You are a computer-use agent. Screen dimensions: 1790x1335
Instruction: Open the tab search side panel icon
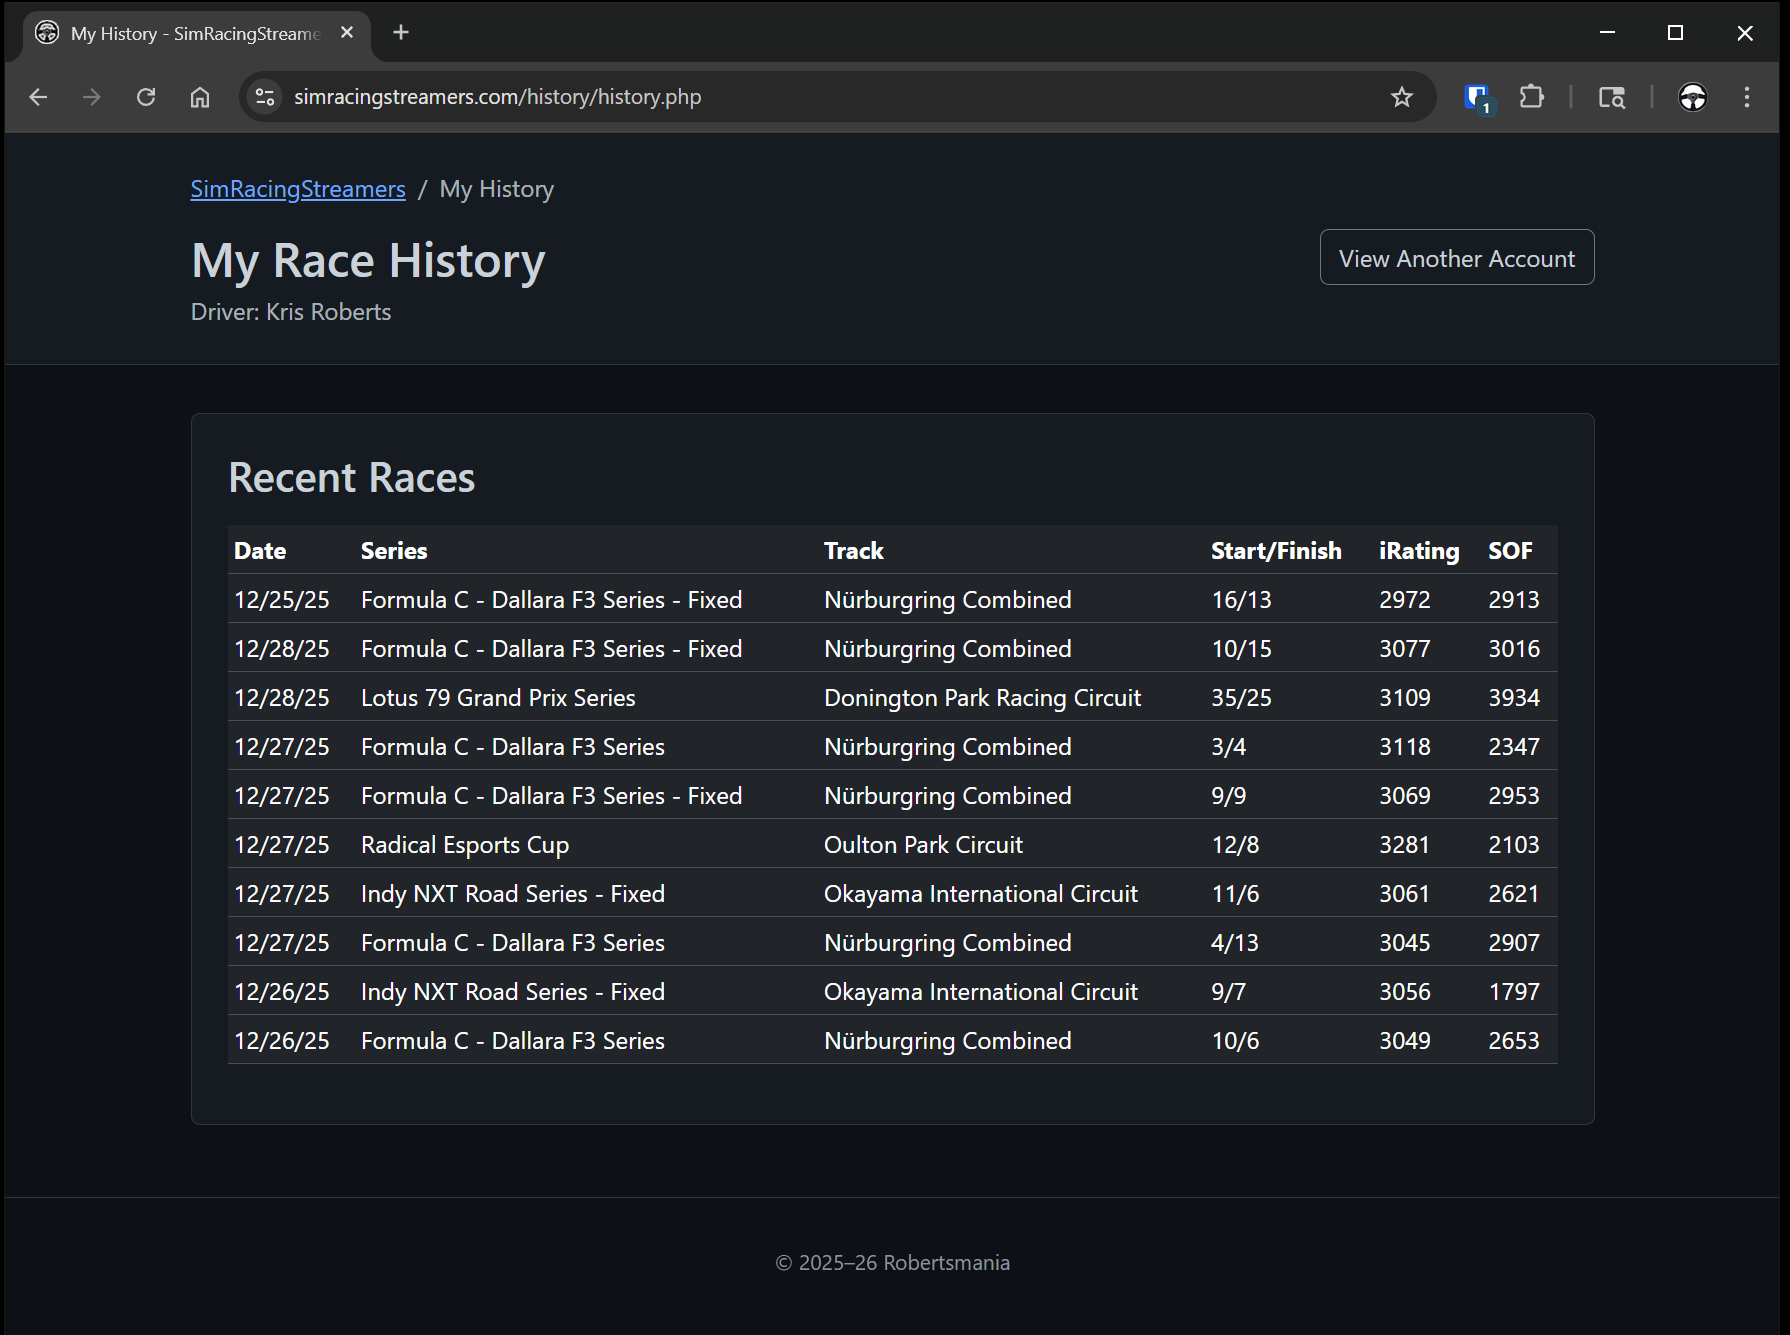tap(1611, 97)
